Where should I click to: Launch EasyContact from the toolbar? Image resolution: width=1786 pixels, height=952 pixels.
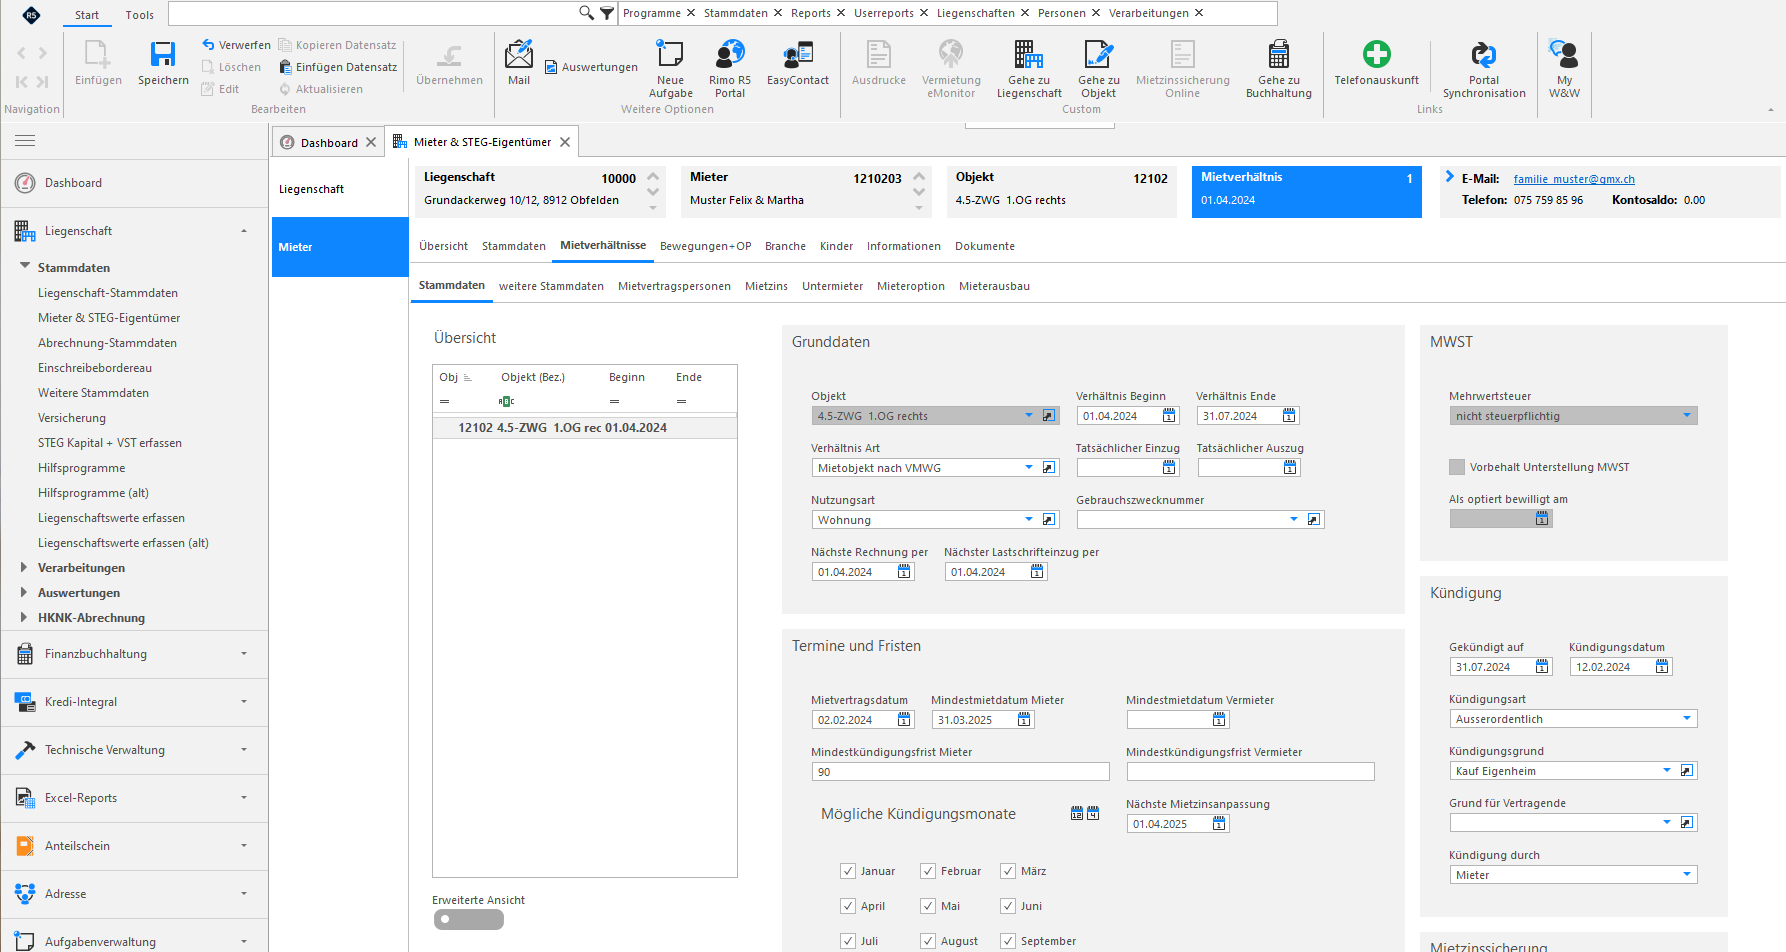point(798,54)
